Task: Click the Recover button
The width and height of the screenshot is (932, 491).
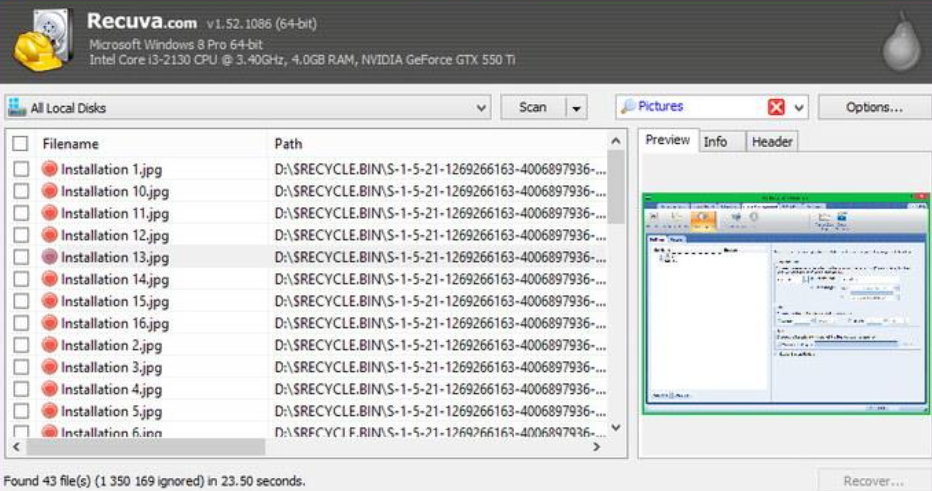Action: [x=874, y=481]
